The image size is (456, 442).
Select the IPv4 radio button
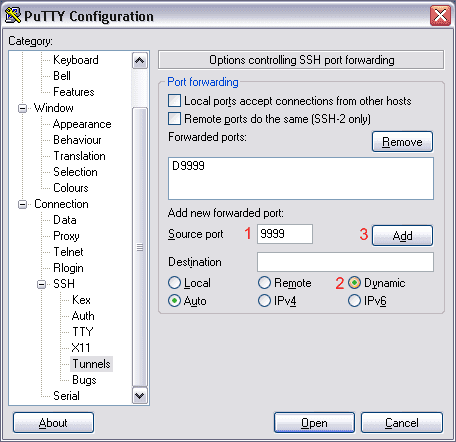264,301
